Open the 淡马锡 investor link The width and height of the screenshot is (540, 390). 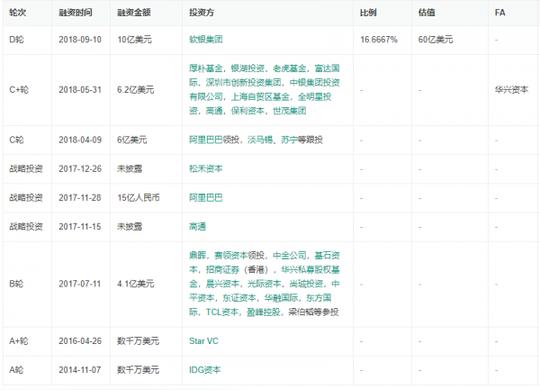260,140
